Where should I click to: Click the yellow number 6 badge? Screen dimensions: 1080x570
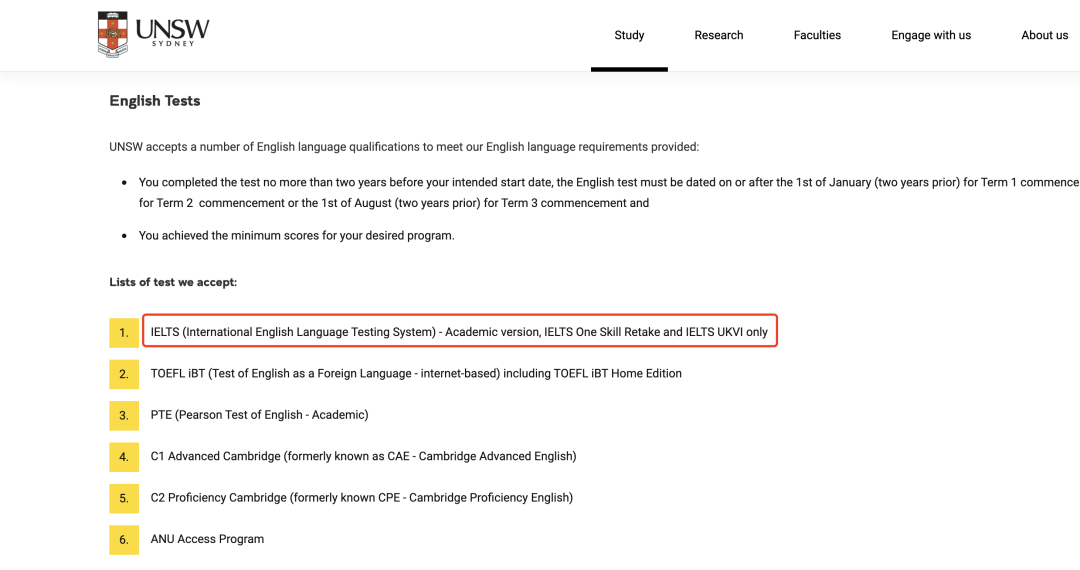click(x=124, y=540)
